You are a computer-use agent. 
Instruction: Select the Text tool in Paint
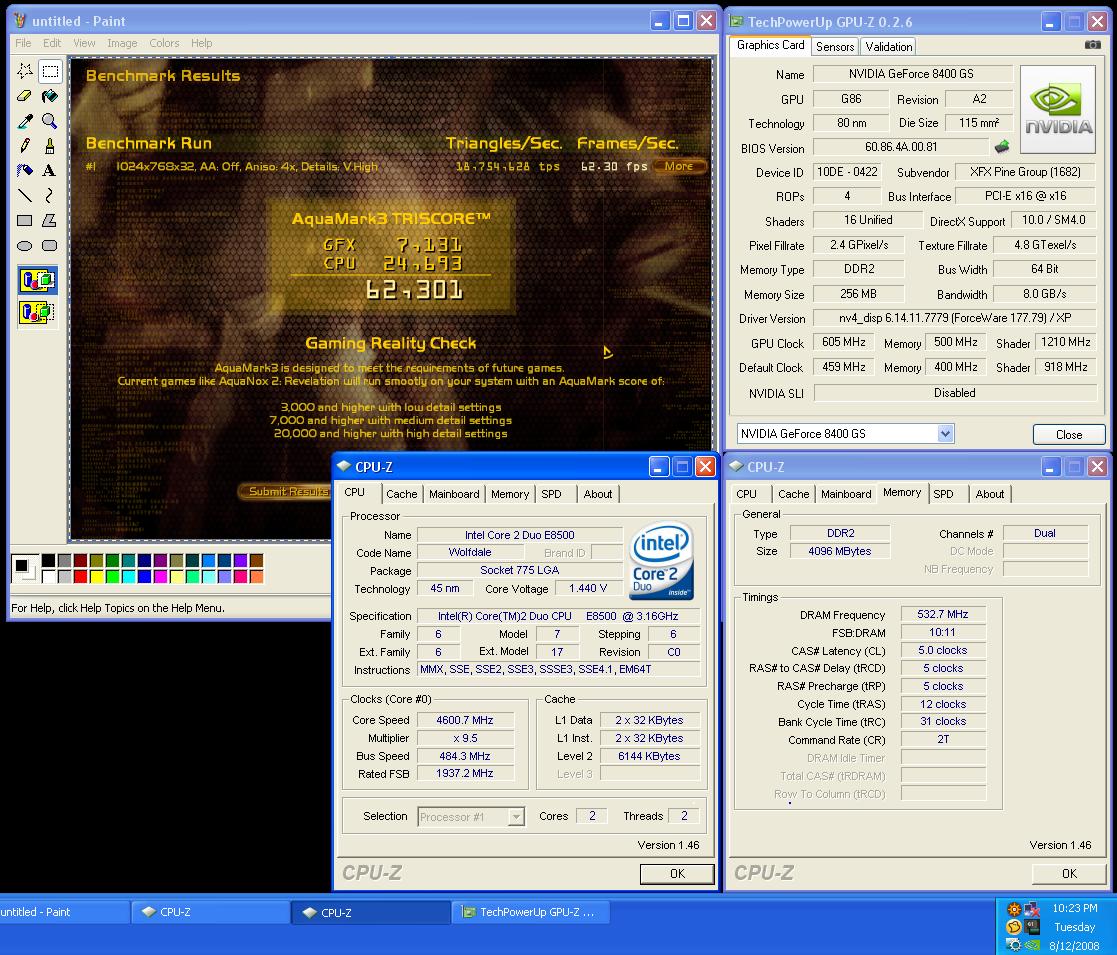click(50, 171)
